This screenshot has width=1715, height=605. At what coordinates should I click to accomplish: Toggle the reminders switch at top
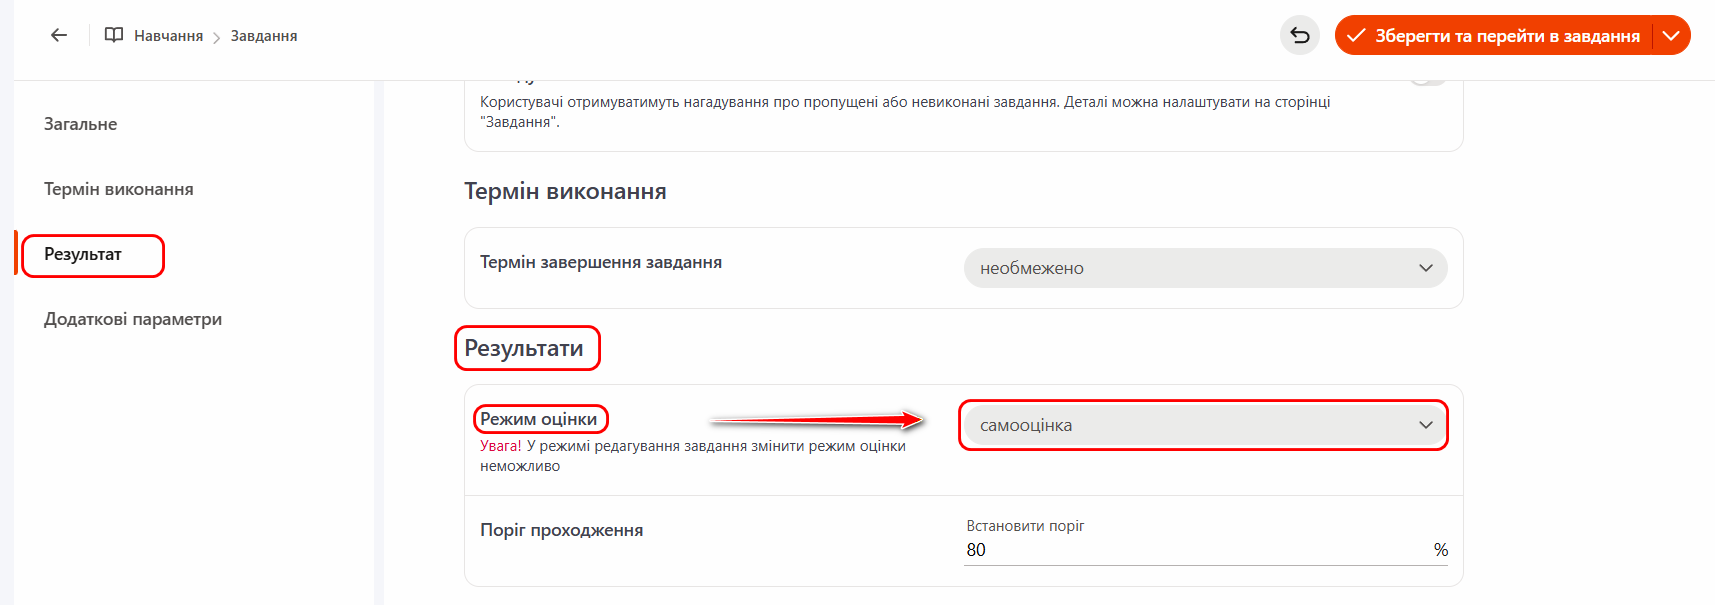pos(1428,80)
